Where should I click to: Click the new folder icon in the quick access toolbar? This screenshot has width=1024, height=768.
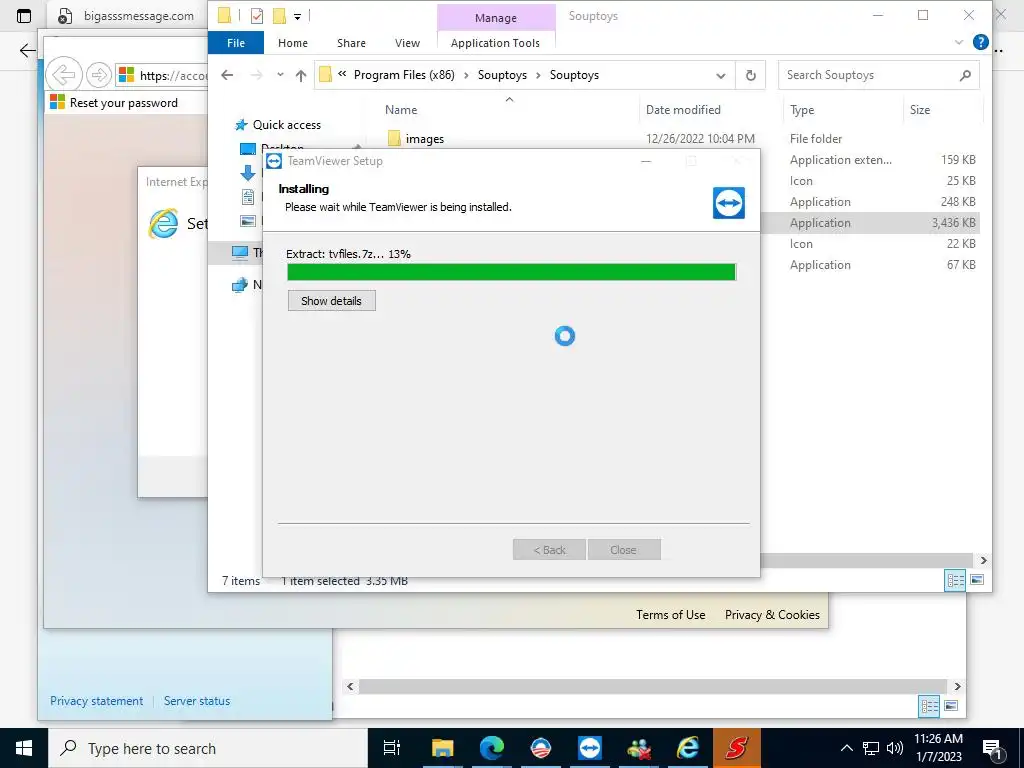[x=279, y=16]
